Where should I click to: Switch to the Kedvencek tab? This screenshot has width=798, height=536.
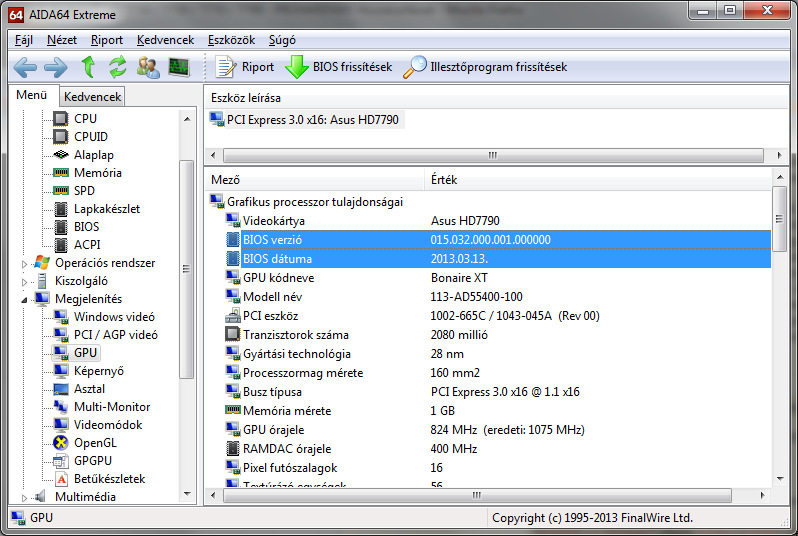click(92, 97)
